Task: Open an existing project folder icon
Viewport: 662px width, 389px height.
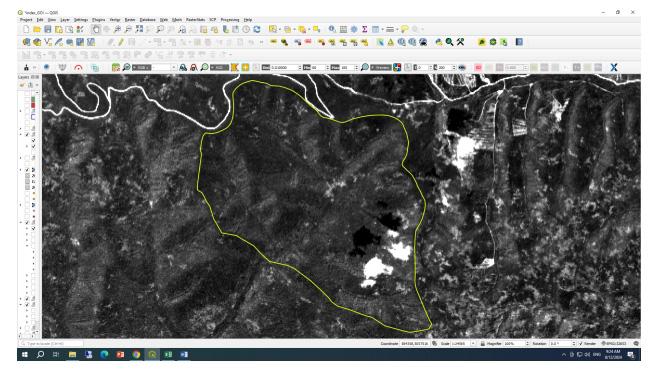Action: [37, 29]
